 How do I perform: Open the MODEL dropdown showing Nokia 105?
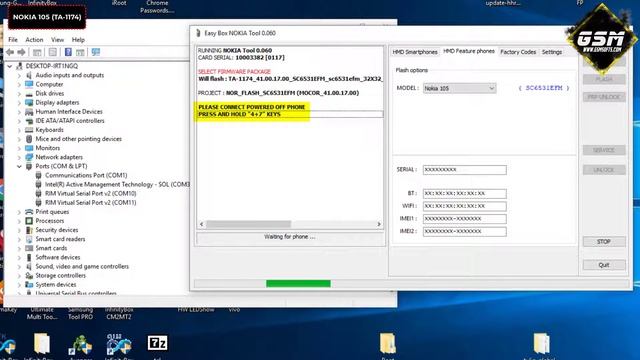pos(459,88)
